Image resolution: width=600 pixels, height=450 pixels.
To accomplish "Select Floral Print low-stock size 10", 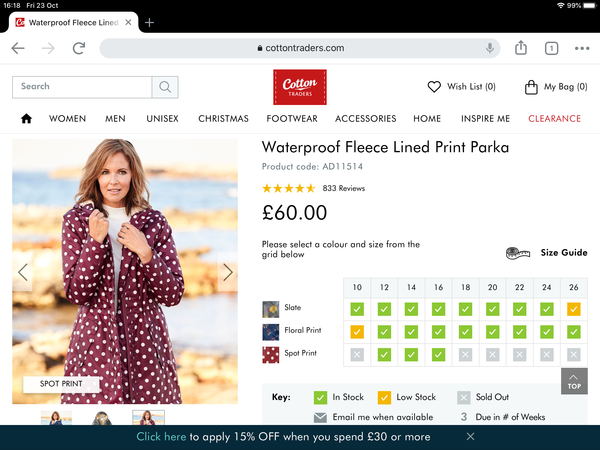I will pyautogui.click(x=357, y=332).
